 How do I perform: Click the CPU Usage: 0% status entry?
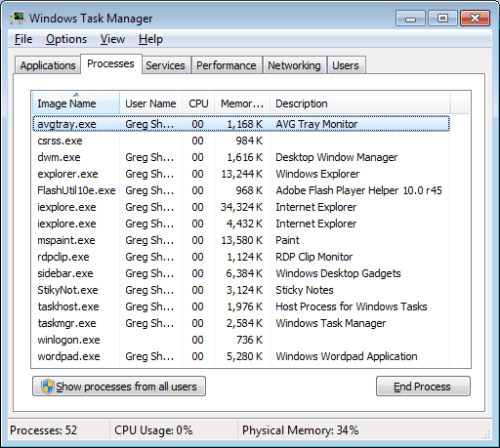[153, 430]
